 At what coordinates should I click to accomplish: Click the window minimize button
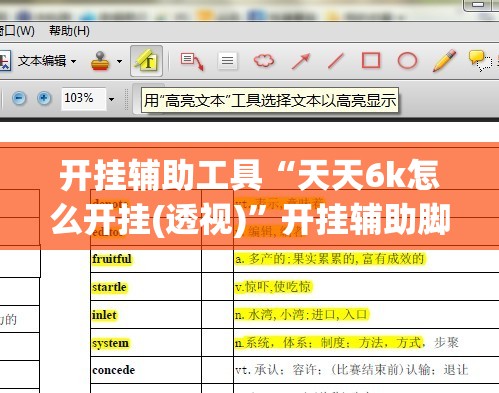478,5
